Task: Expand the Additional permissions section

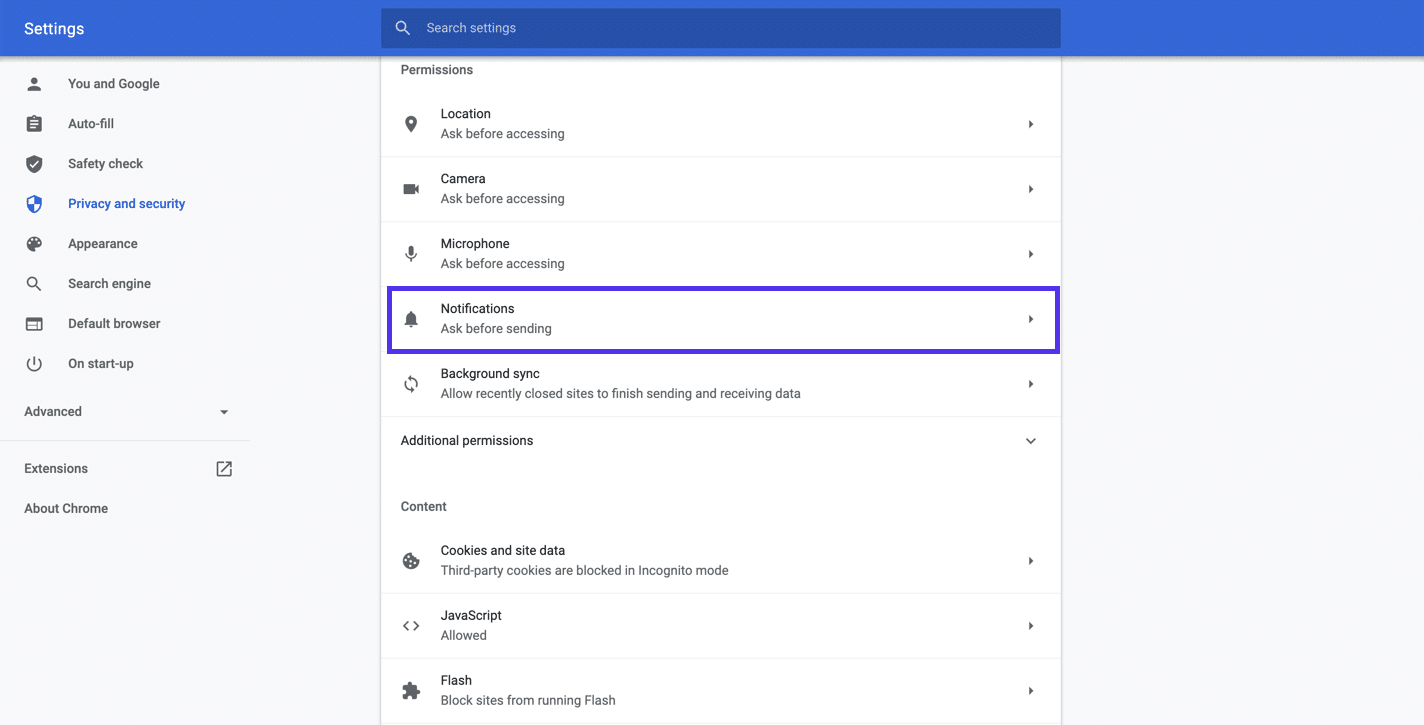Action: [x=1030, y=440]
